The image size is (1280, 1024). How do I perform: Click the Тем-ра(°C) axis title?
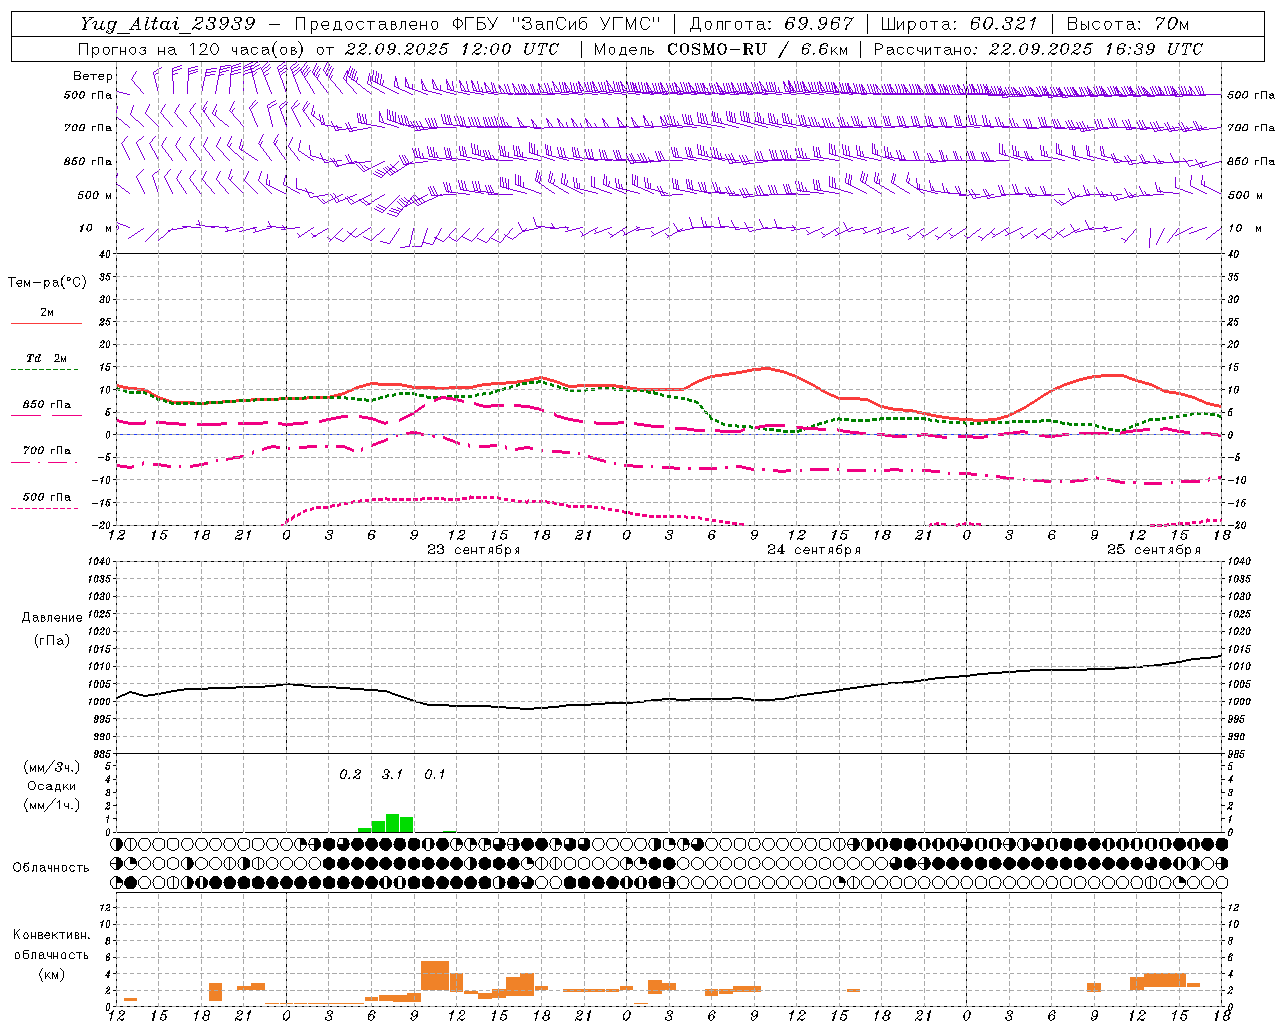click(47, 283)
